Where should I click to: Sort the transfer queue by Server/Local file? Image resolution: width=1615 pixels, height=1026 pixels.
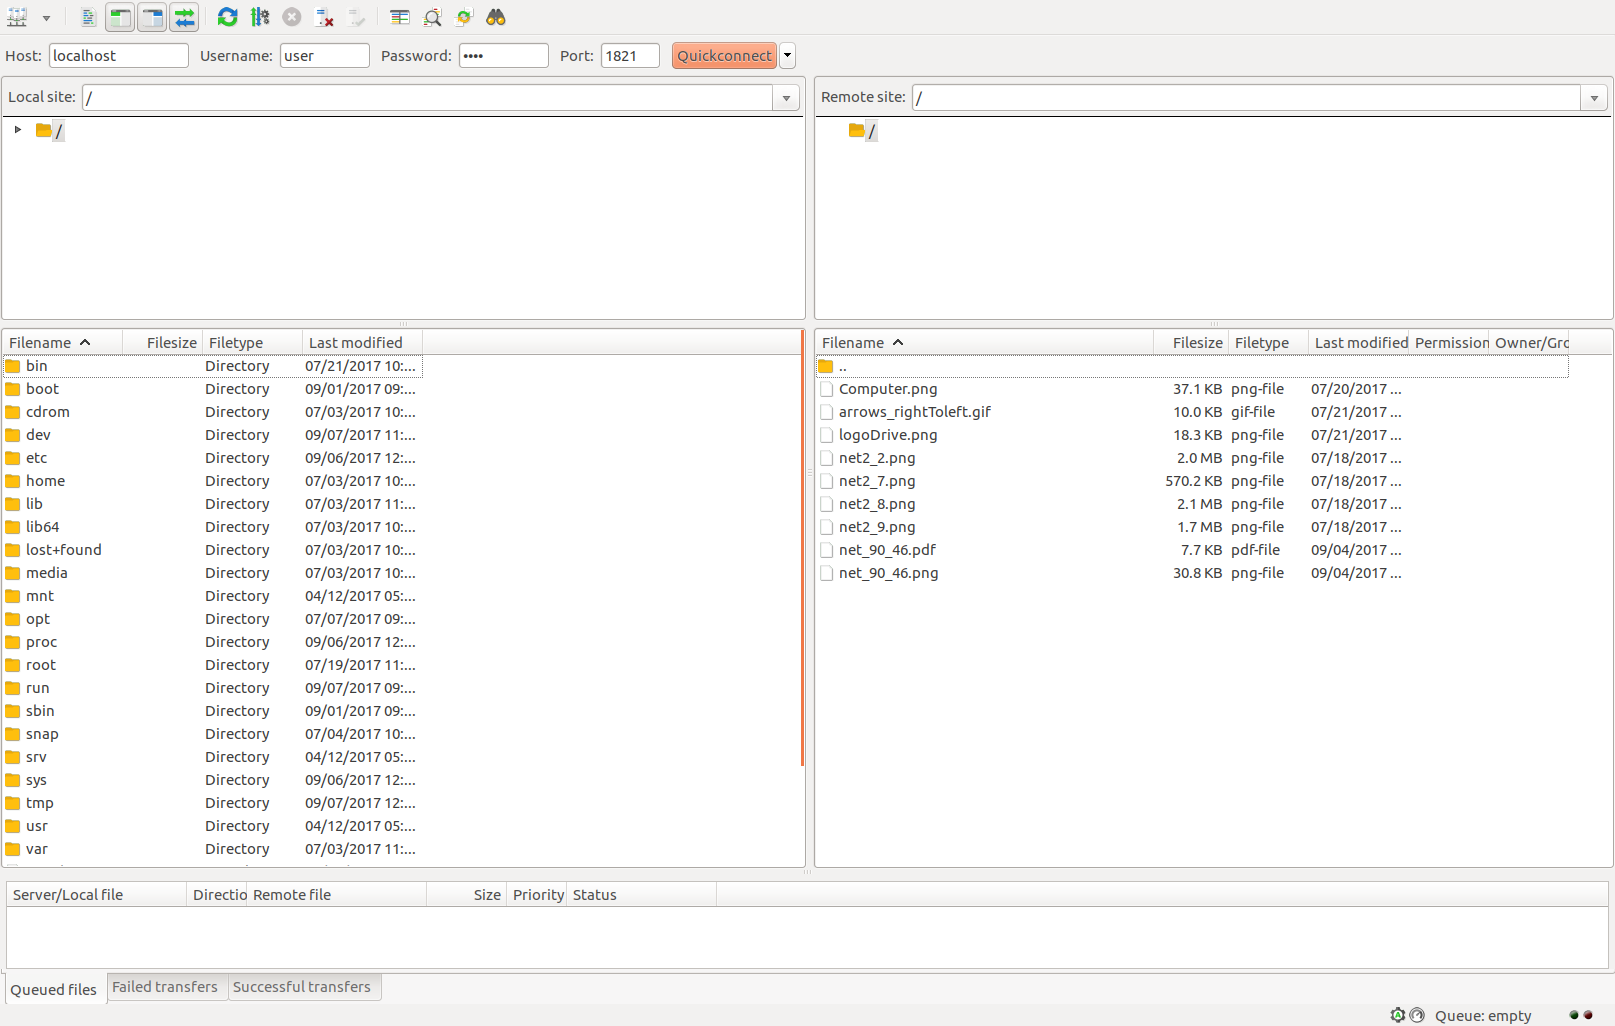point(97,894)
